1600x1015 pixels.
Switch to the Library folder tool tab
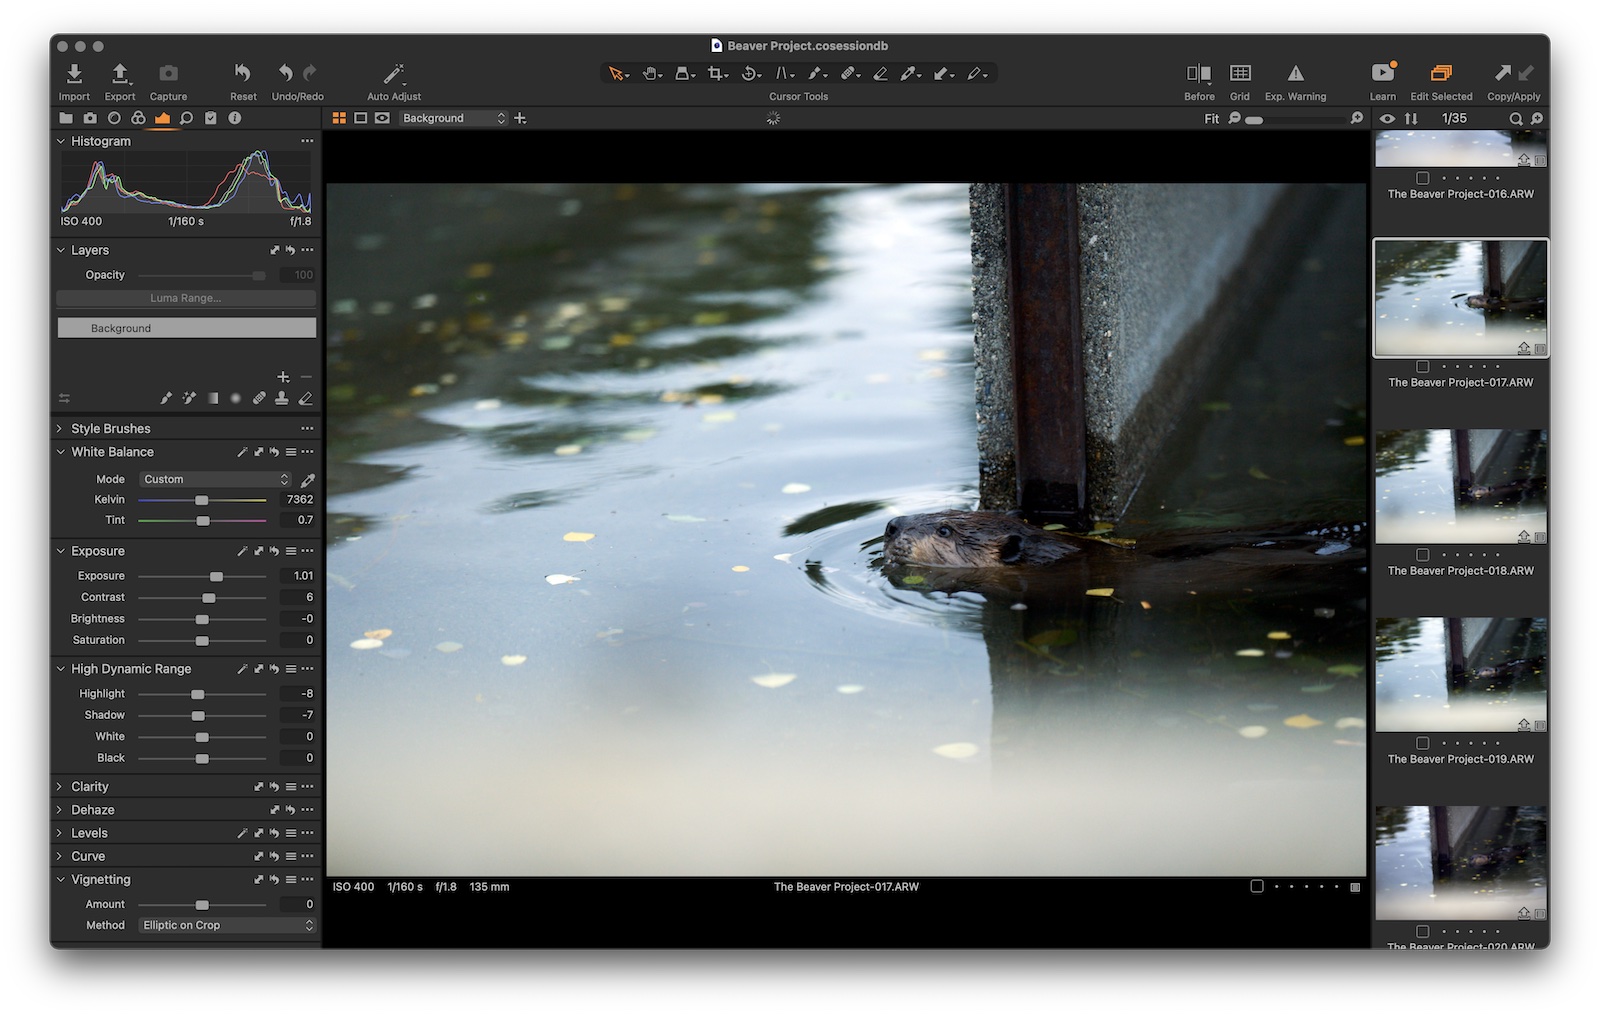pos(66,118)
